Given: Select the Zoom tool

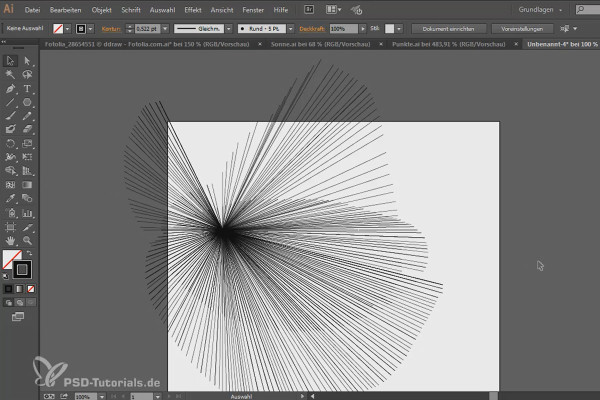Looking at the screenshot, I should [27, 240].
